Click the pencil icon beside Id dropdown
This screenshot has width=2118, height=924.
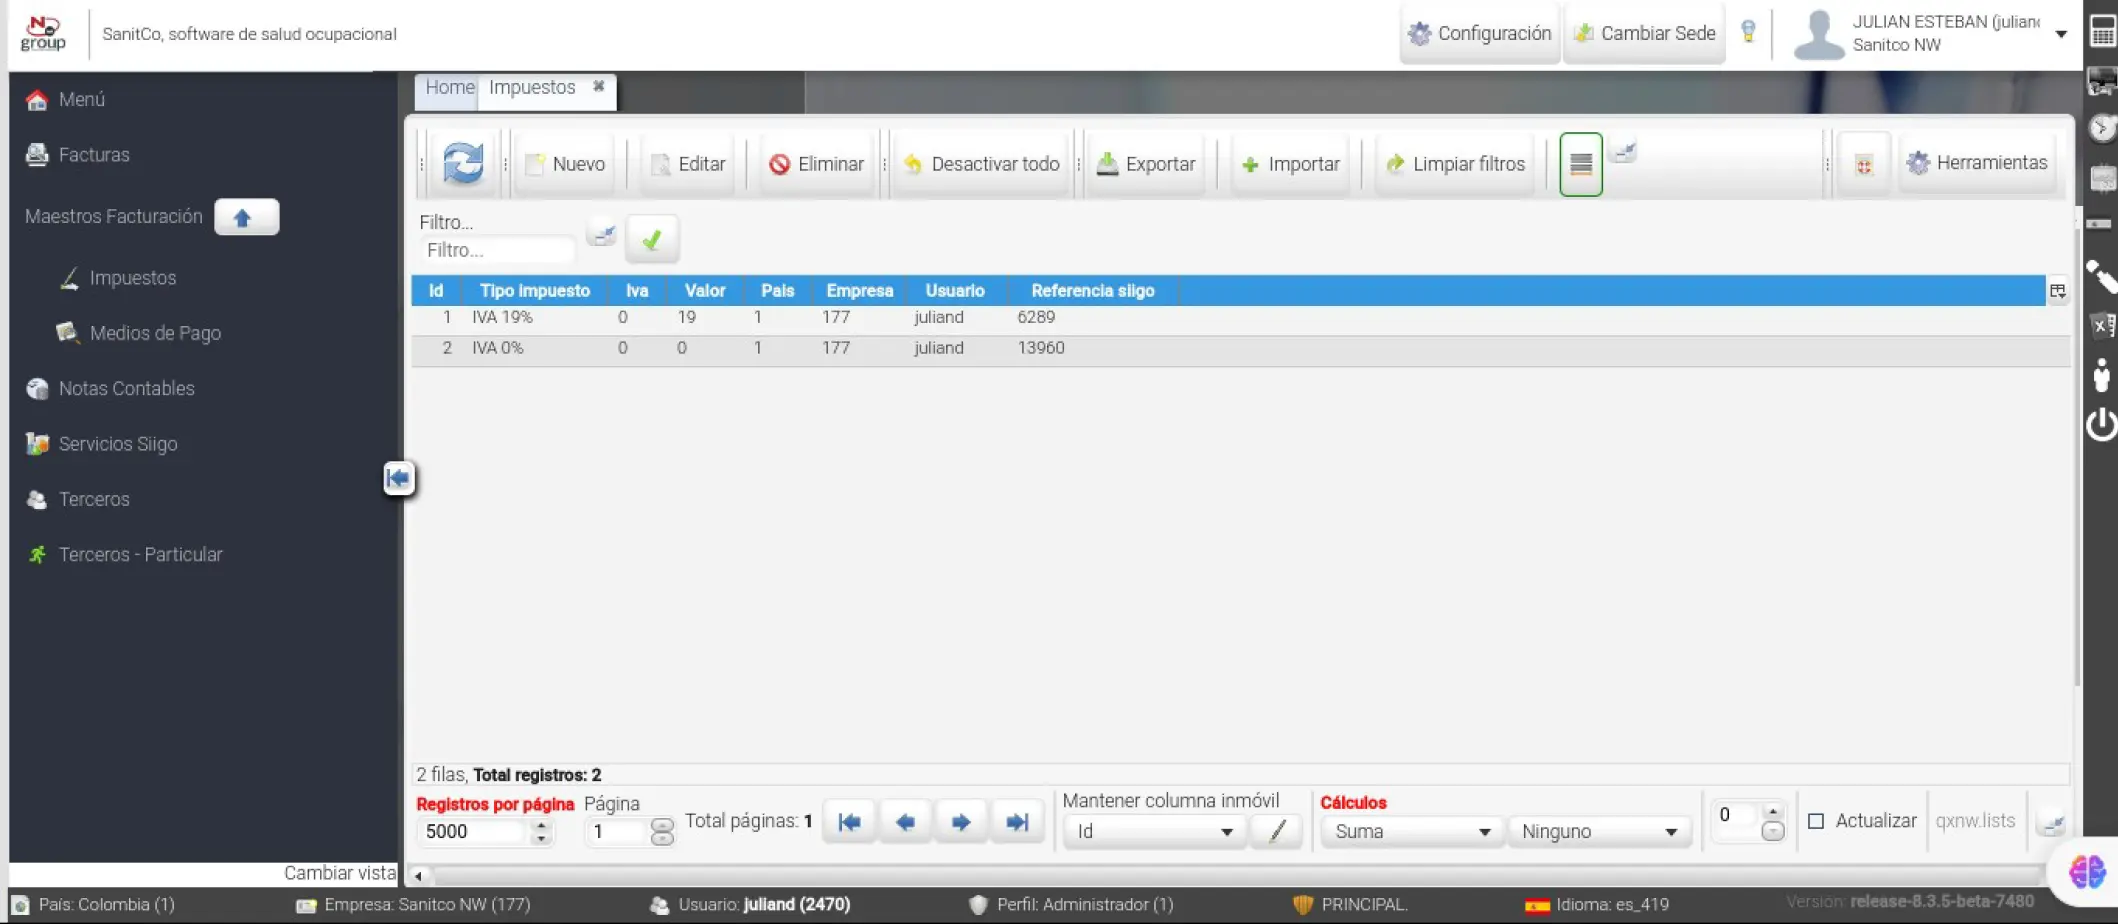(1277, 831)
